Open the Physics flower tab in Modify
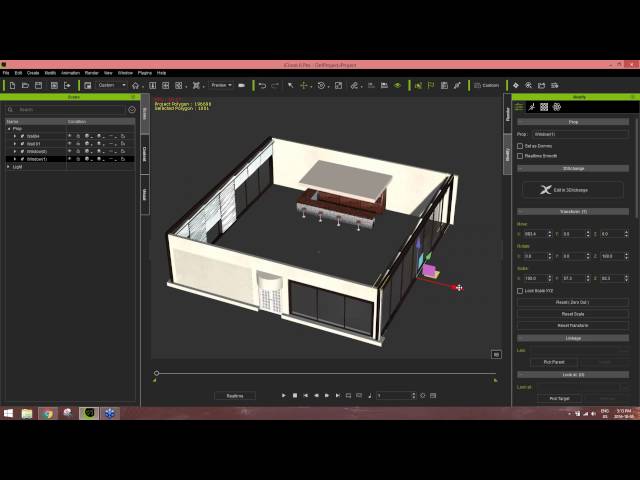 click(557, 107)
